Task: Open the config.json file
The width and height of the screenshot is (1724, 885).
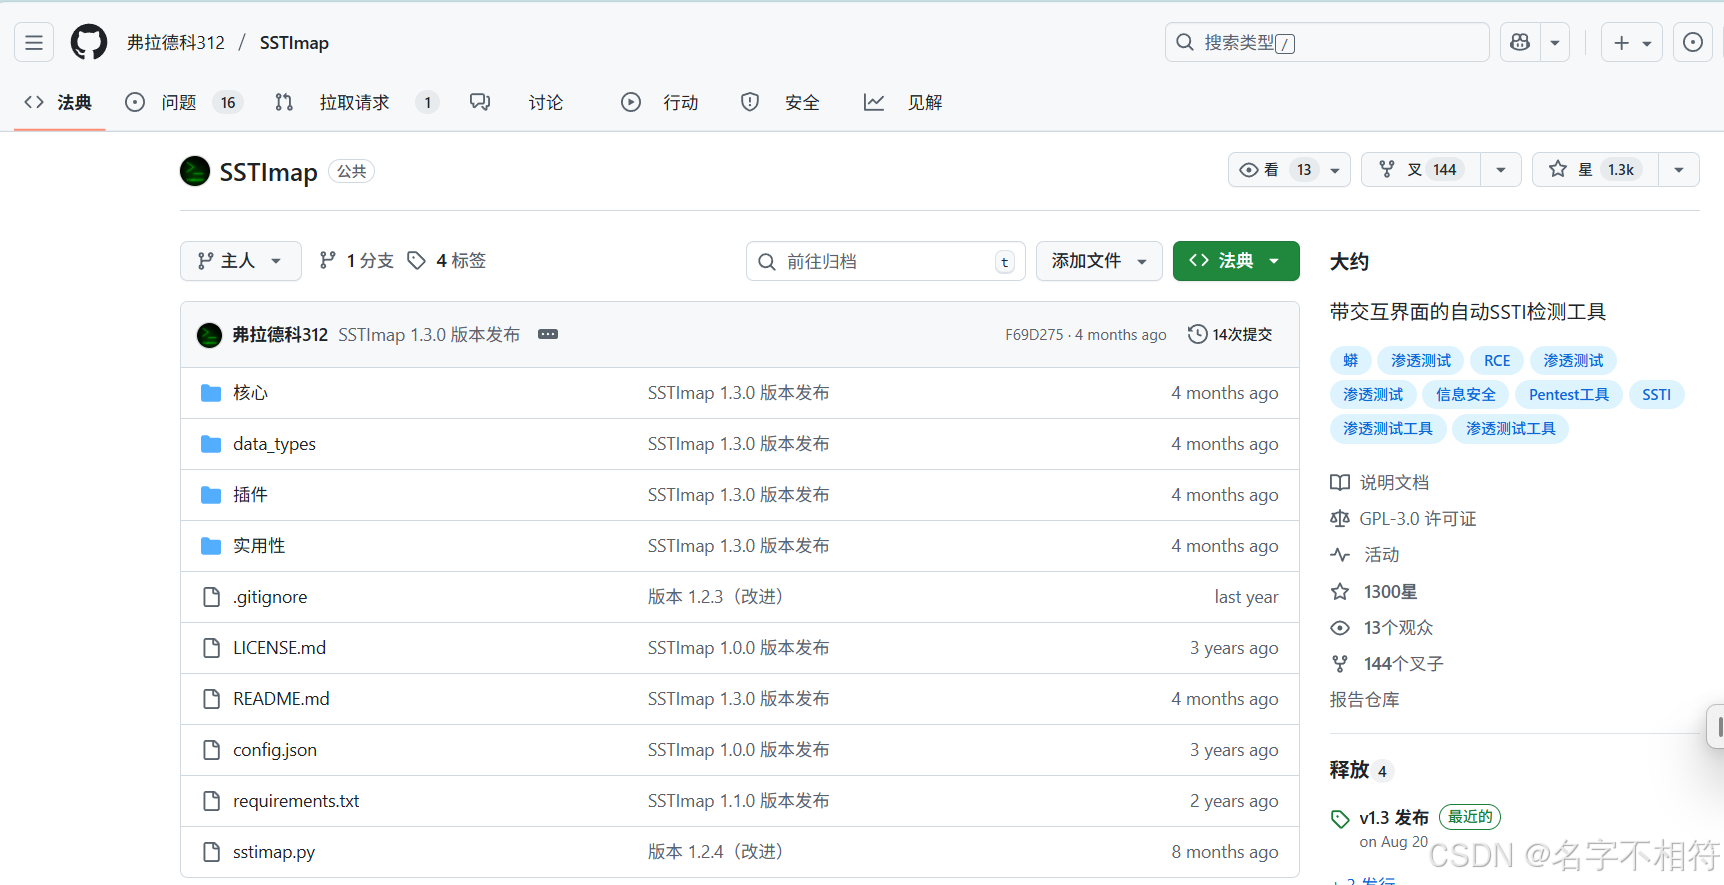Action: pyautogui.click(x=275, y=750)
